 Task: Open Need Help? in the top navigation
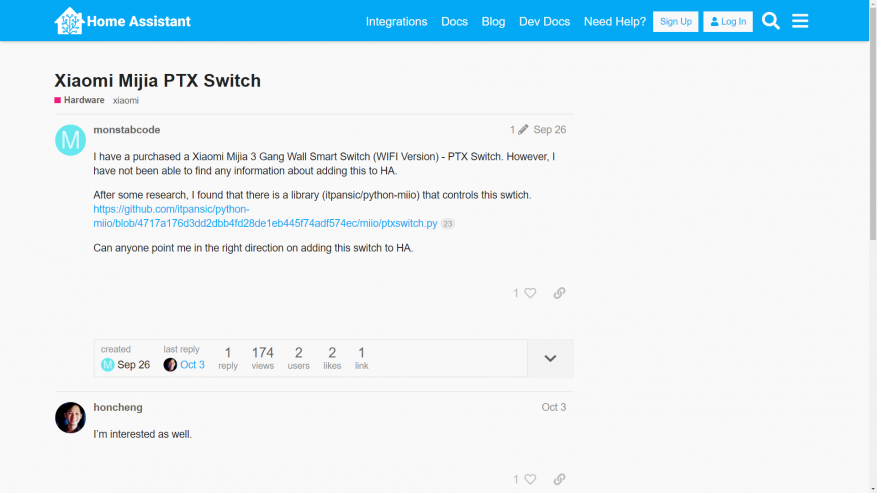[615, 21]
